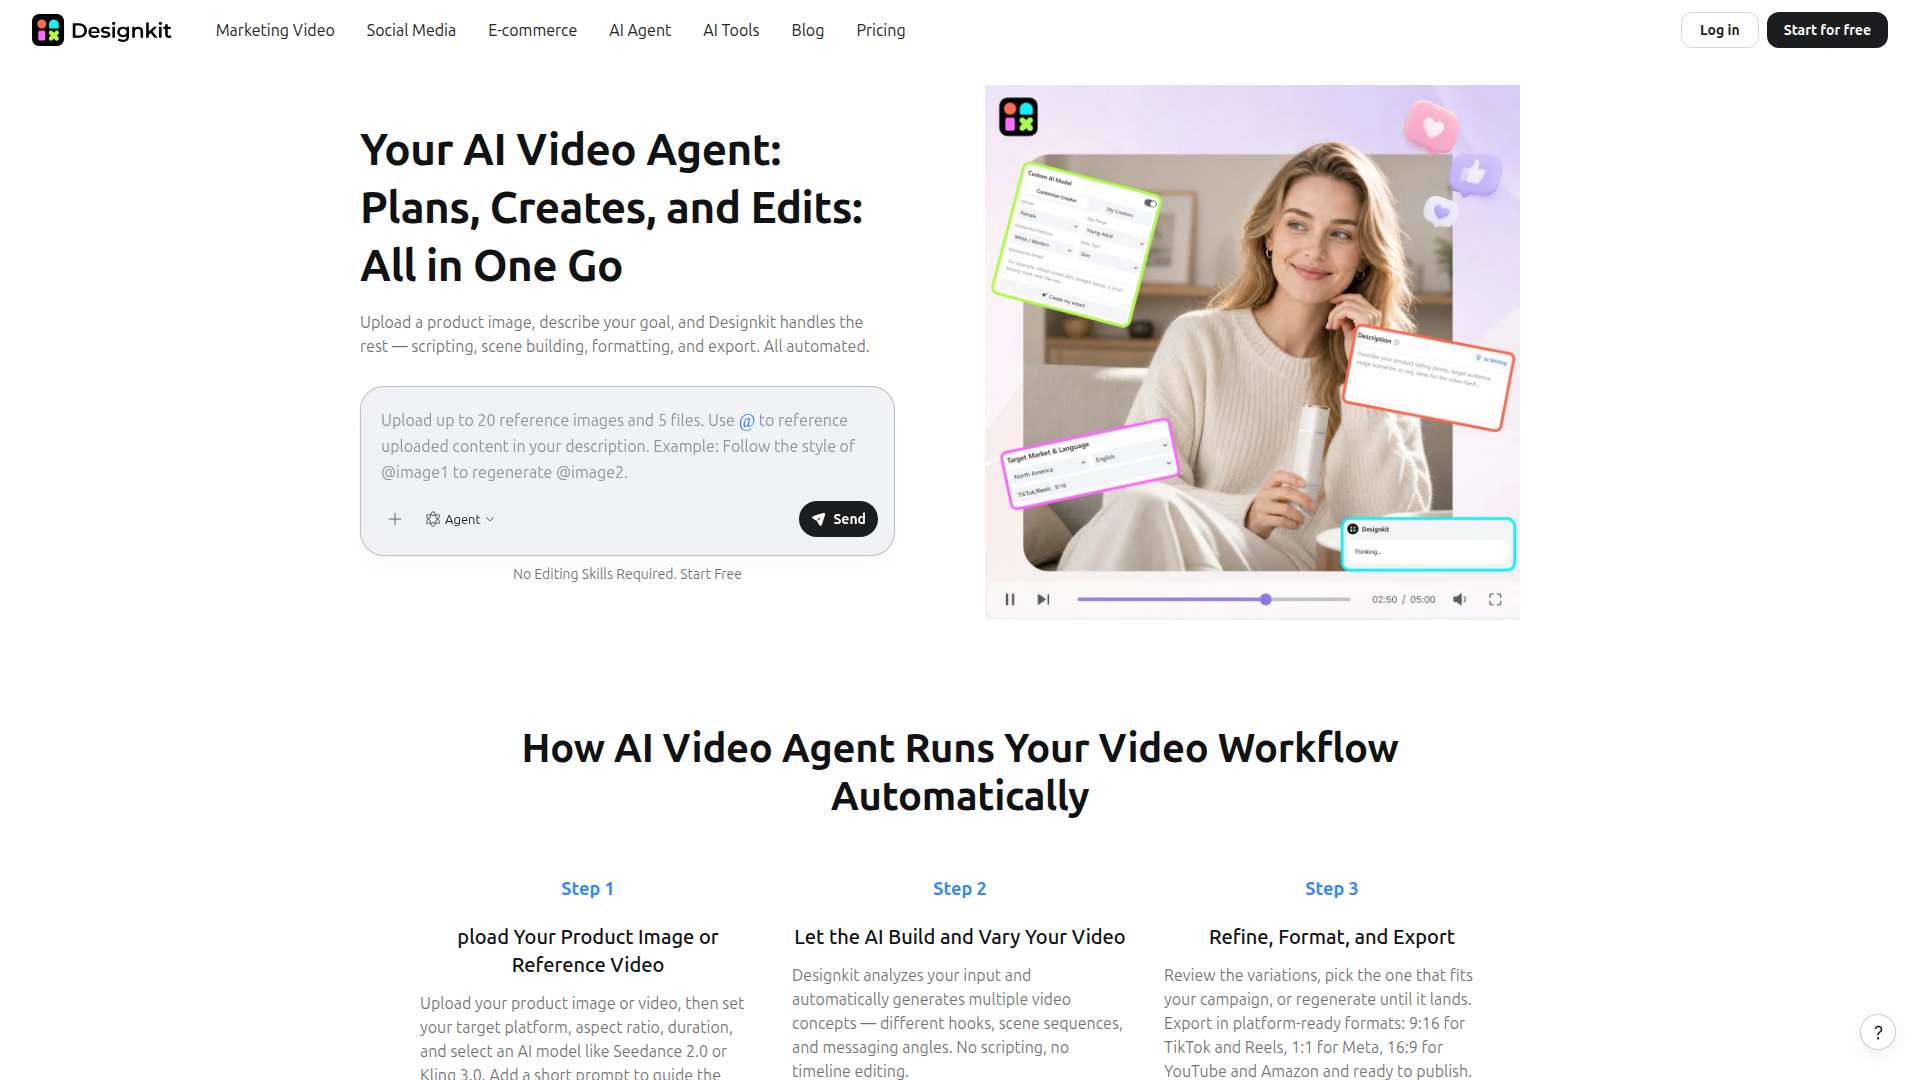Click the Log in button
Screen dimensions: 1920x1080
point(1719,30)
